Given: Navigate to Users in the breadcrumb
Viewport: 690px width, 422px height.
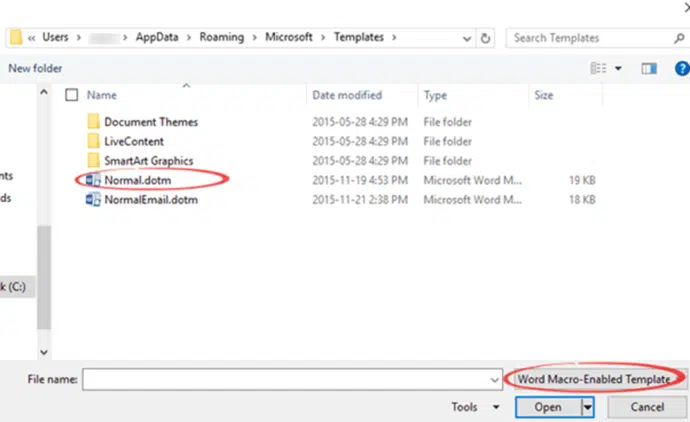Looking at the screenshot, I should [55, 37].
